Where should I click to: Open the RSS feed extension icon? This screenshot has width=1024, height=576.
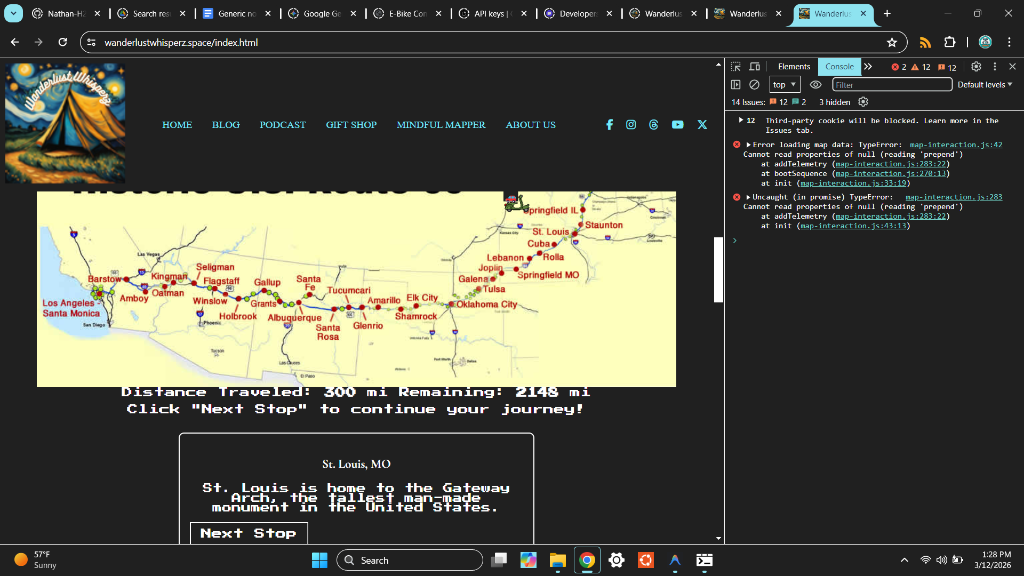[x=925, y=43]
